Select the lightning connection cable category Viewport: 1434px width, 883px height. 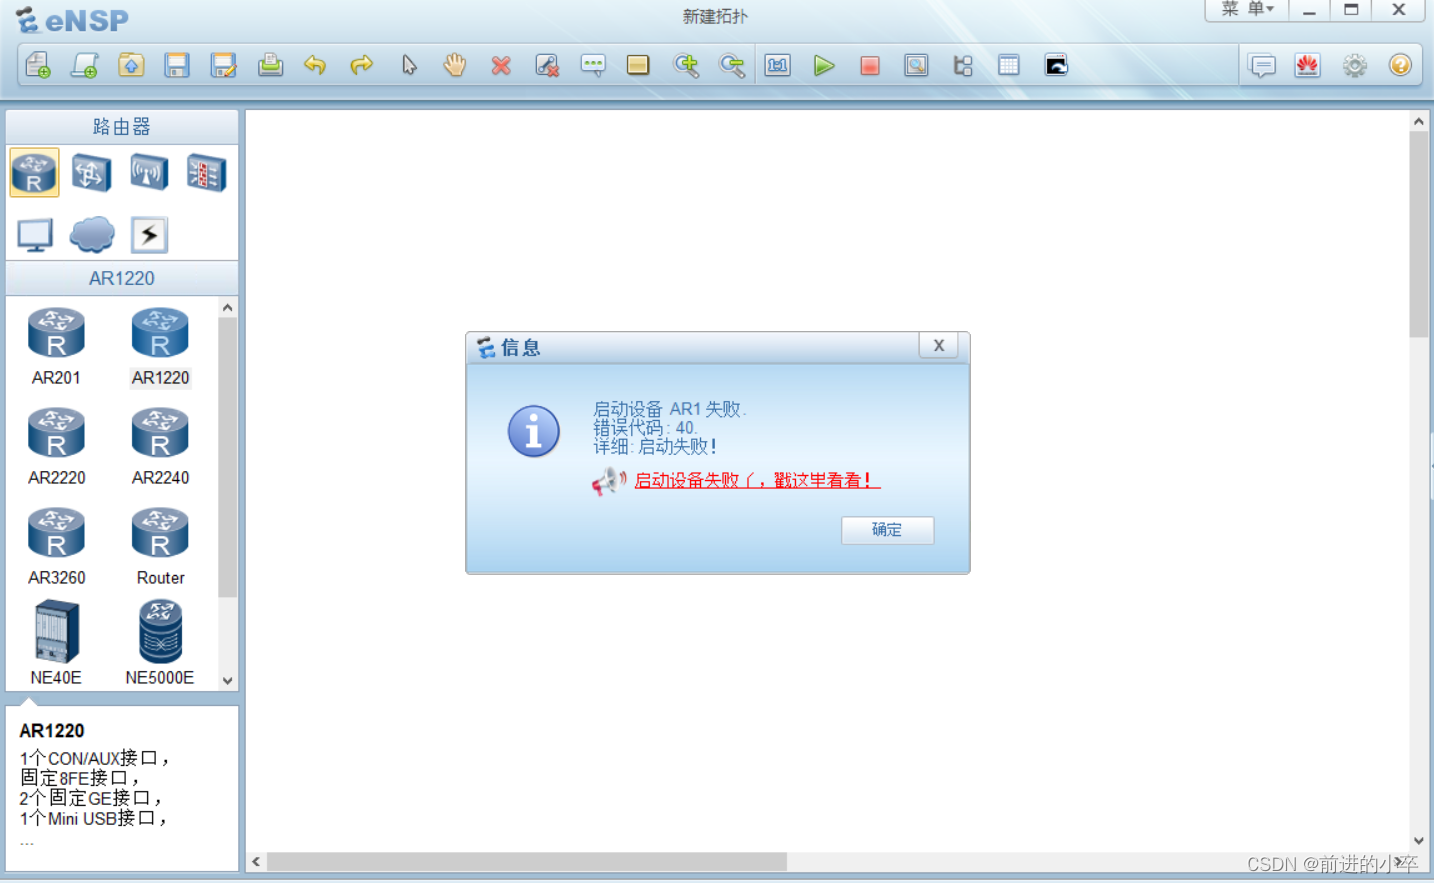coord(149,235)
